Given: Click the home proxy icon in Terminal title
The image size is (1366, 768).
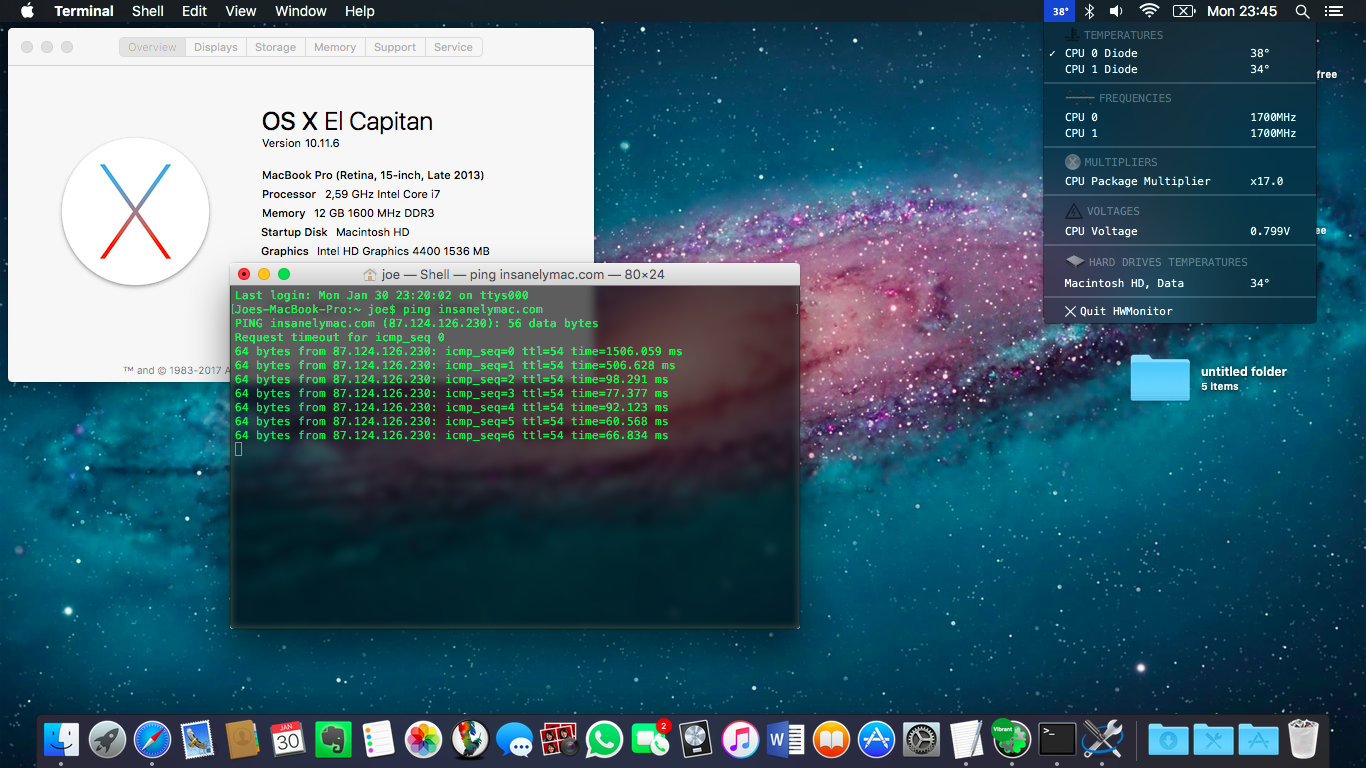Looking at the screenshot, I should click(370, 274).
